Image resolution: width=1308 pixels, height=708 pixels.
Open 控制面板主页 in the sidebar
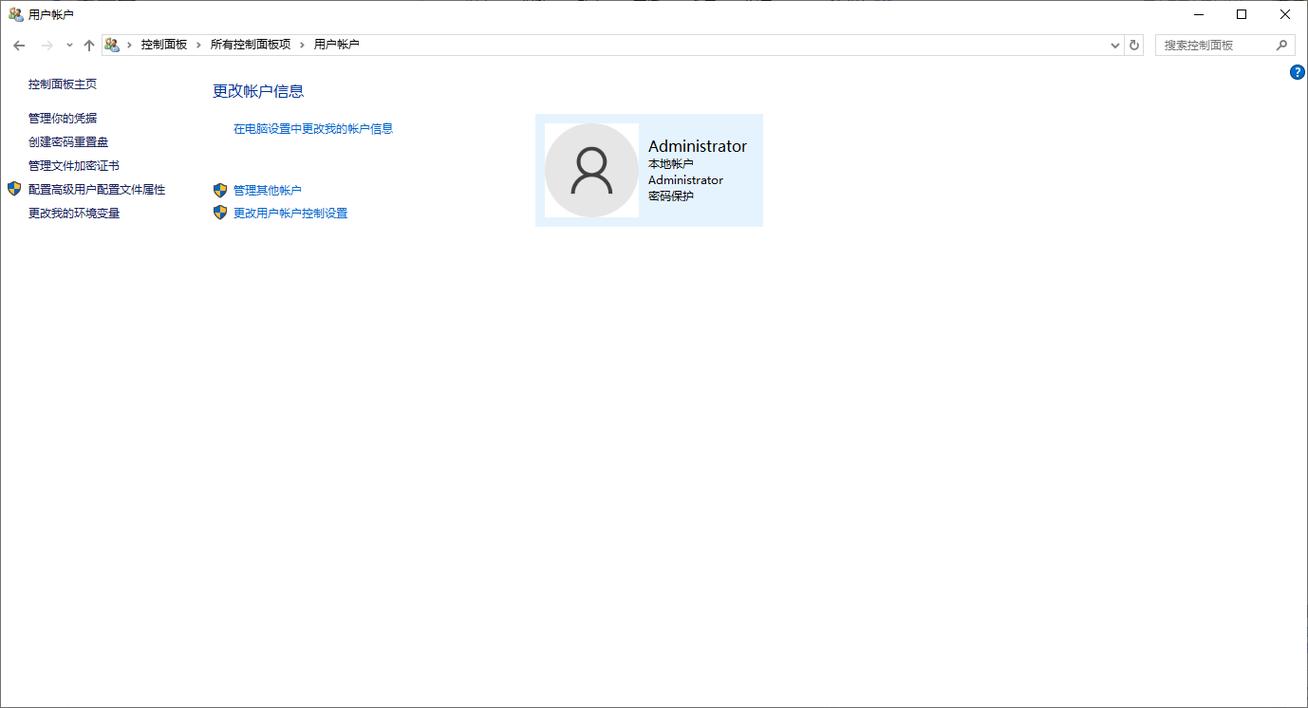[x=62, y=85]
